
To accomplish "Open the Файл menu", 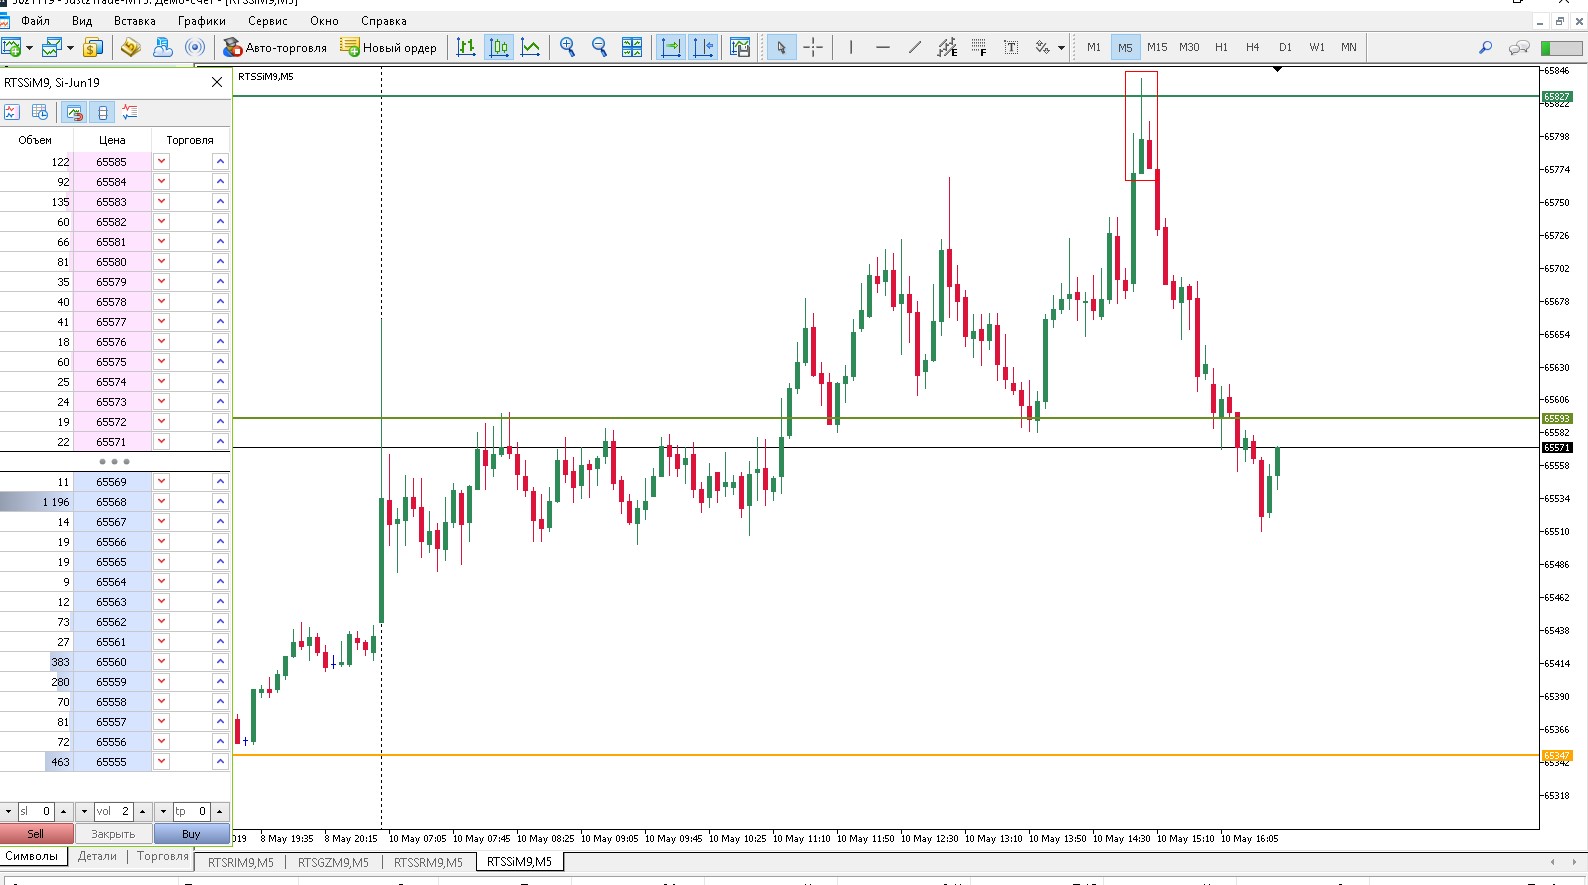I will coord(35,20).
